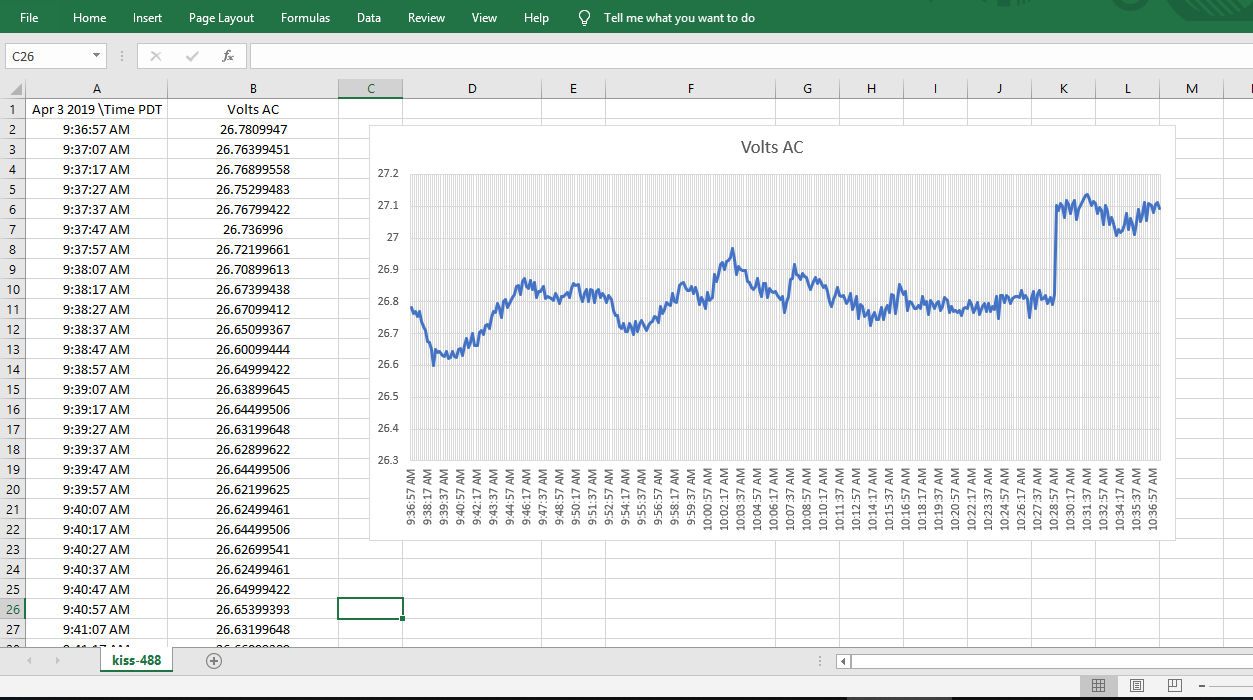Switch to Normal view icon in status bar
Image resolution: width=1253 pixels, height=700 pixels.
coord(1098,686)
